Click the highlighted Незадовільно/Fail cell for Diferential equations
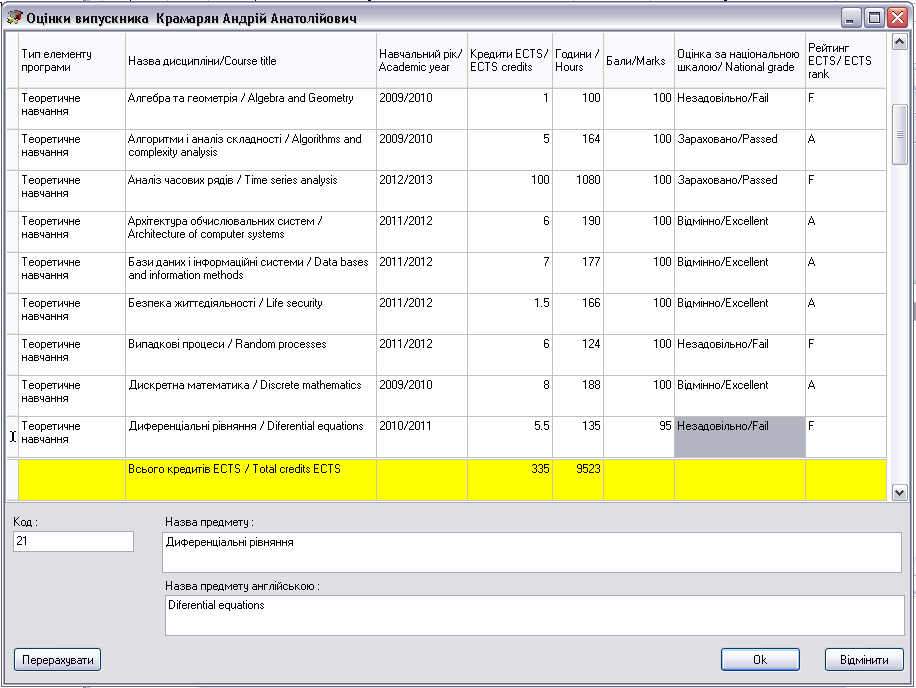The height and width of the screenshot is (688, 916). coord(740,436)
